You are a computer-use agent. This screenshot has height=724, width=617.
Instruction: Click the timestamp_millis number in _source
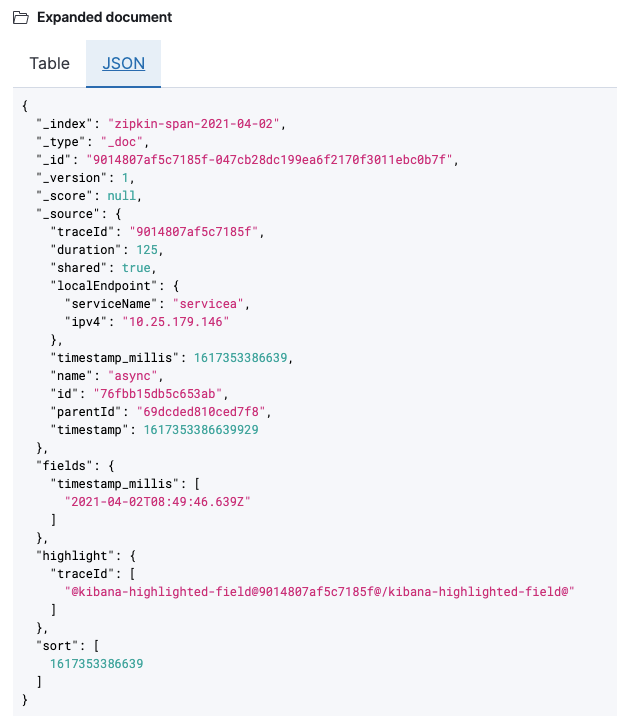point(241,358)
